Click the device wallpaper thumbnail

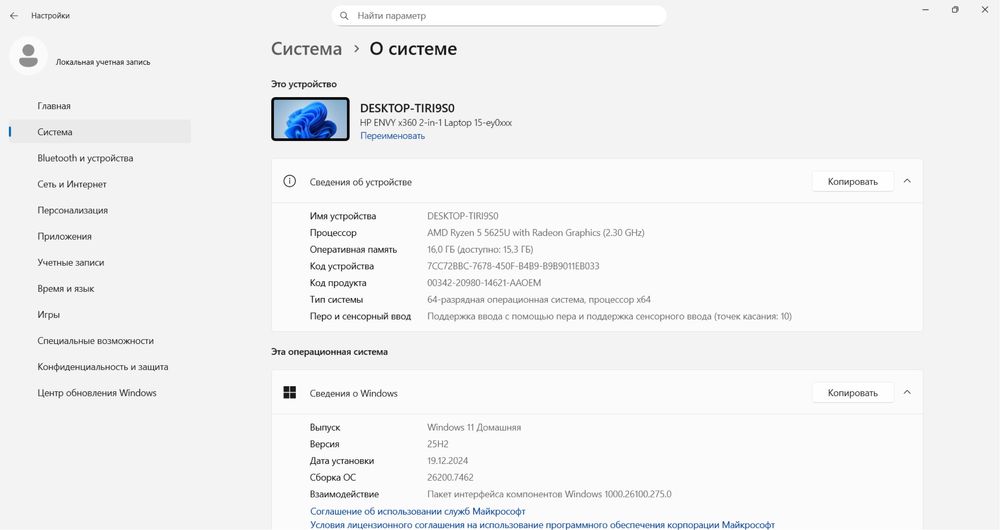pos(311,119)
